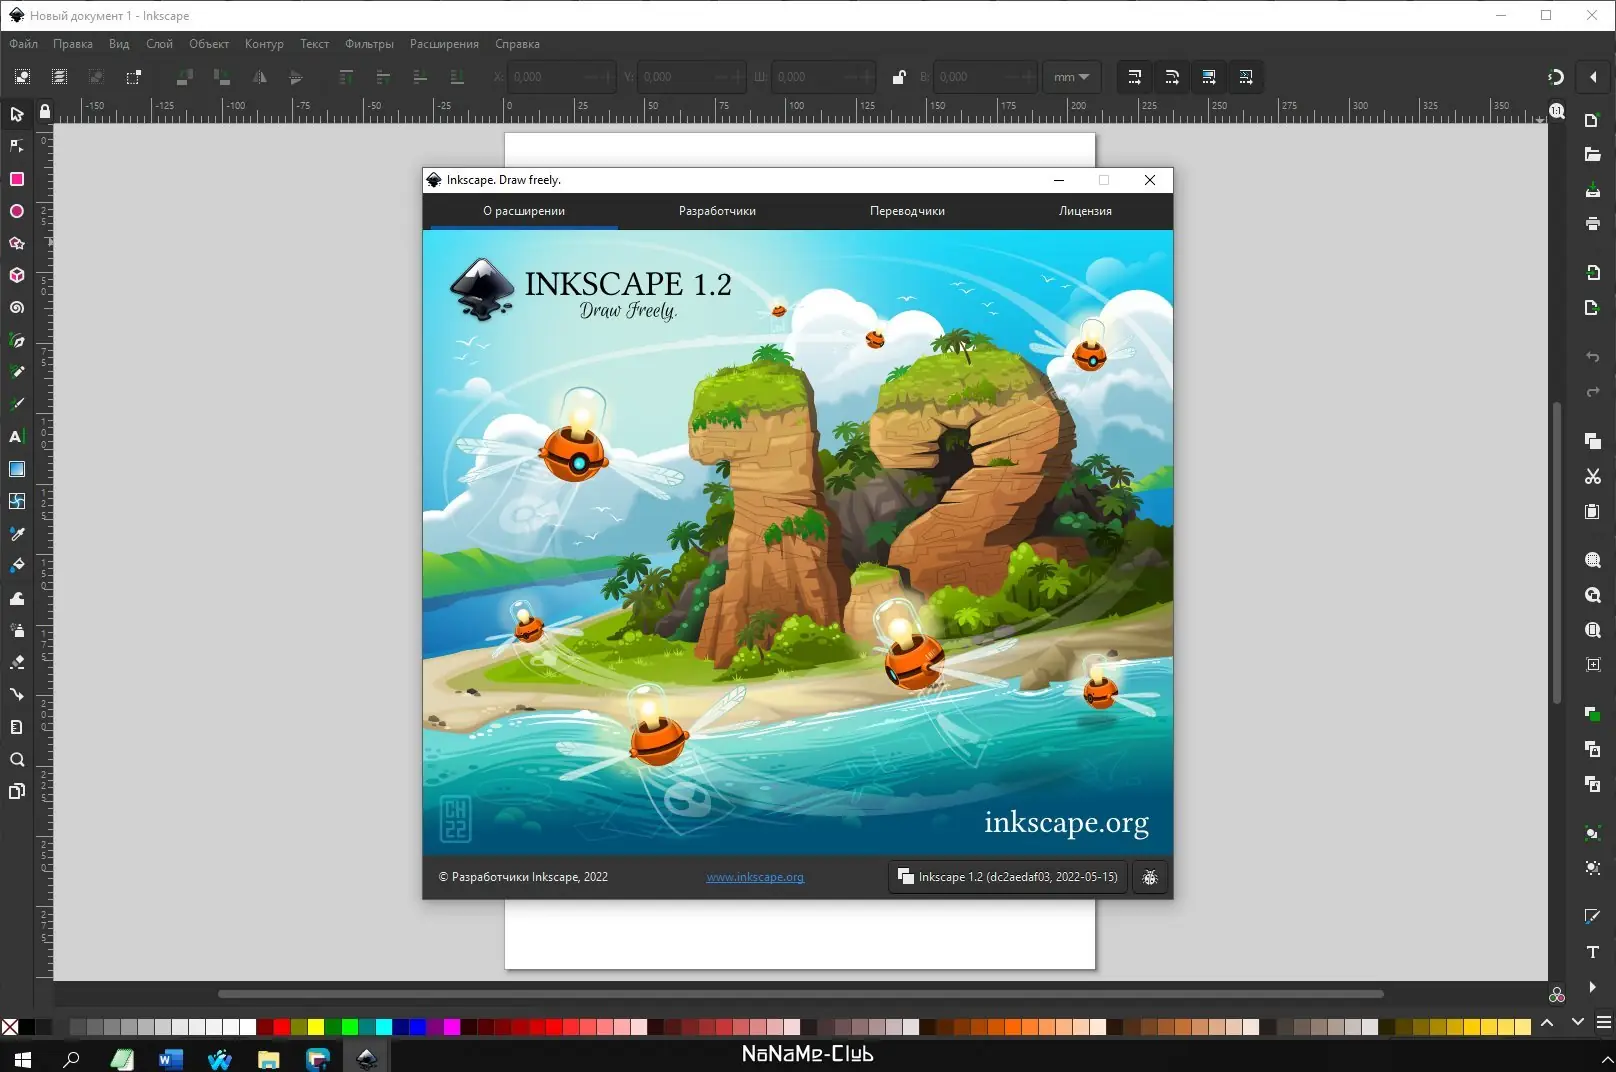Toggle scale rounded corners option
The width and height of the screenshot is (1616, 1072).
pos(1171,77)
